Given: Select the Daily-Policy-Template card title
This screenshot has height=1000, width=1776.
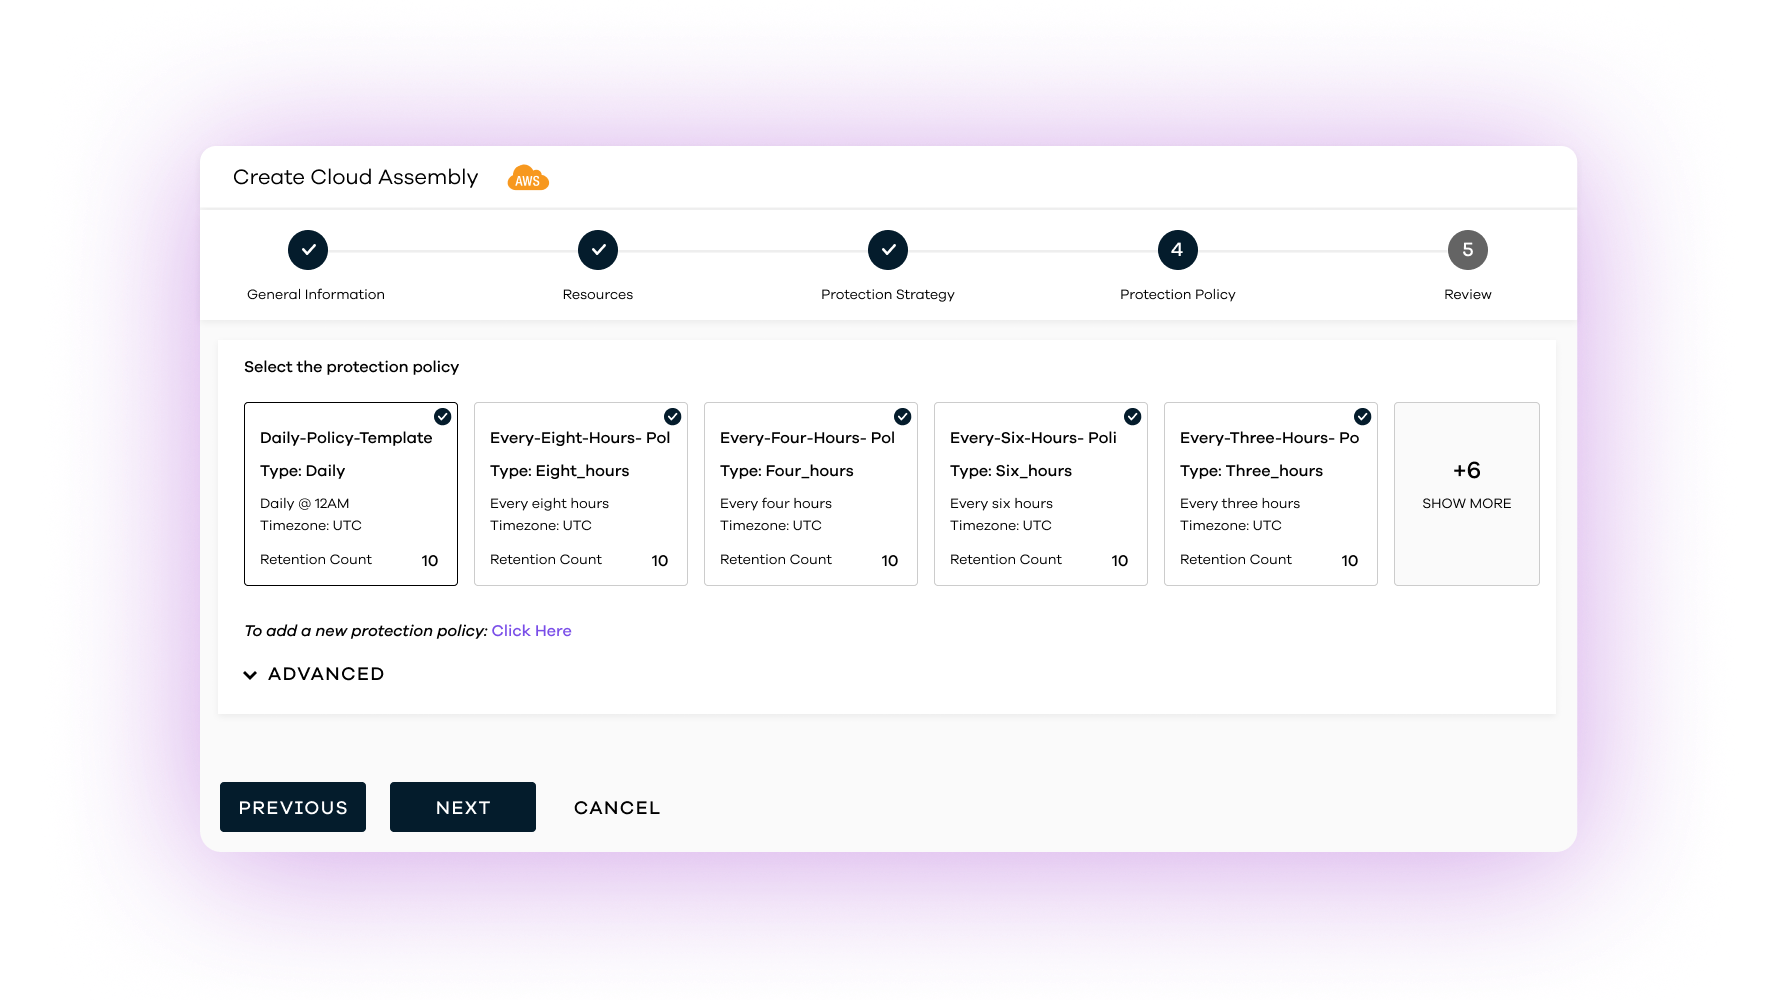Looking at the screenshot, I should [346, 438].
